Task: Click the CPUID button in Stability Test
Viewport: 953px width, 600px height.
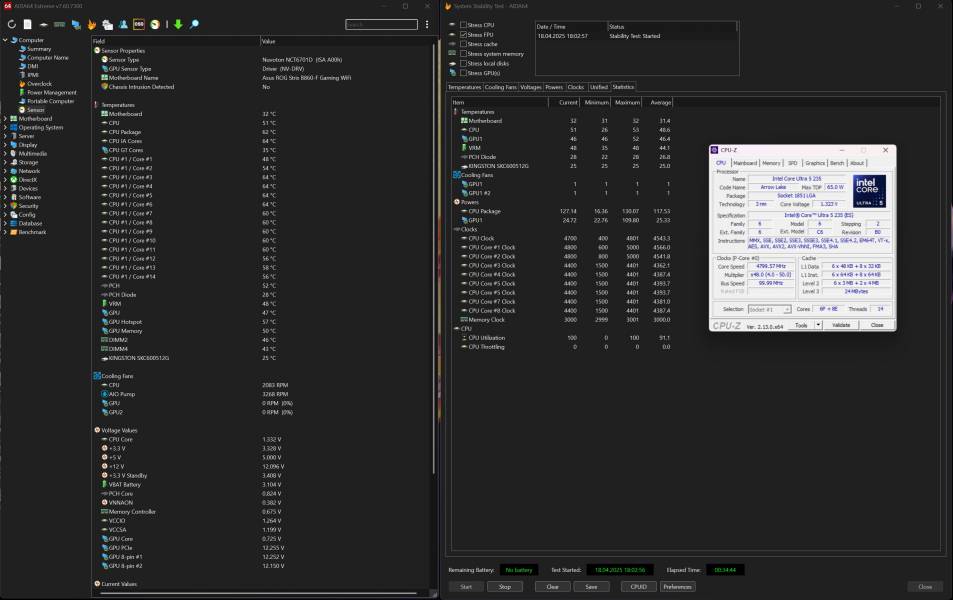Action: (639, 587)
